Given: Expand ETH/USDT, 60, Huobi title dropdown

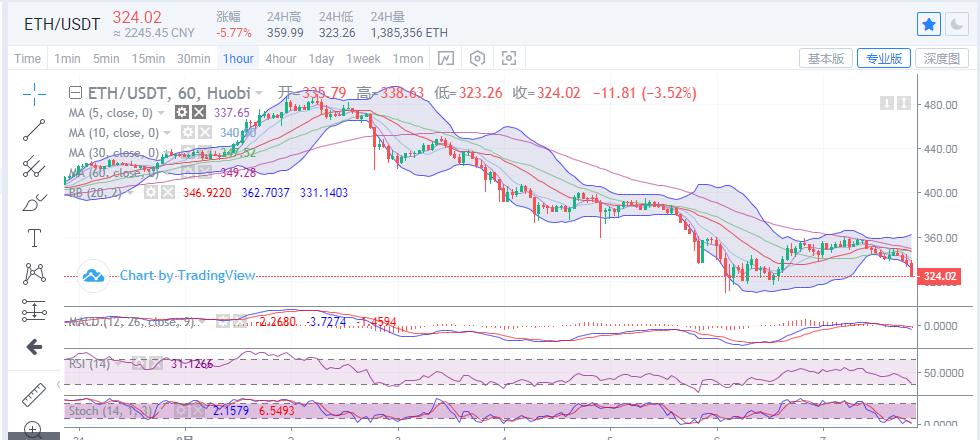Looking at the screenshot, I should [259, 94].
